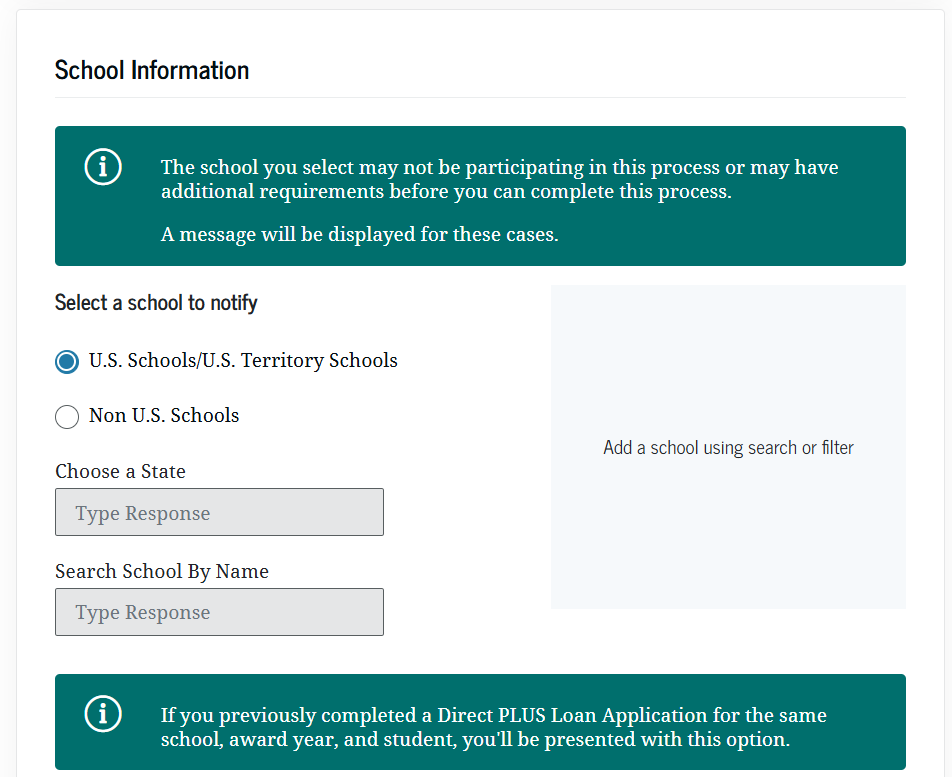The height and width of the screenshot is (777, 952).
Task: Click the info icon in the top notice
Action: 103,167
